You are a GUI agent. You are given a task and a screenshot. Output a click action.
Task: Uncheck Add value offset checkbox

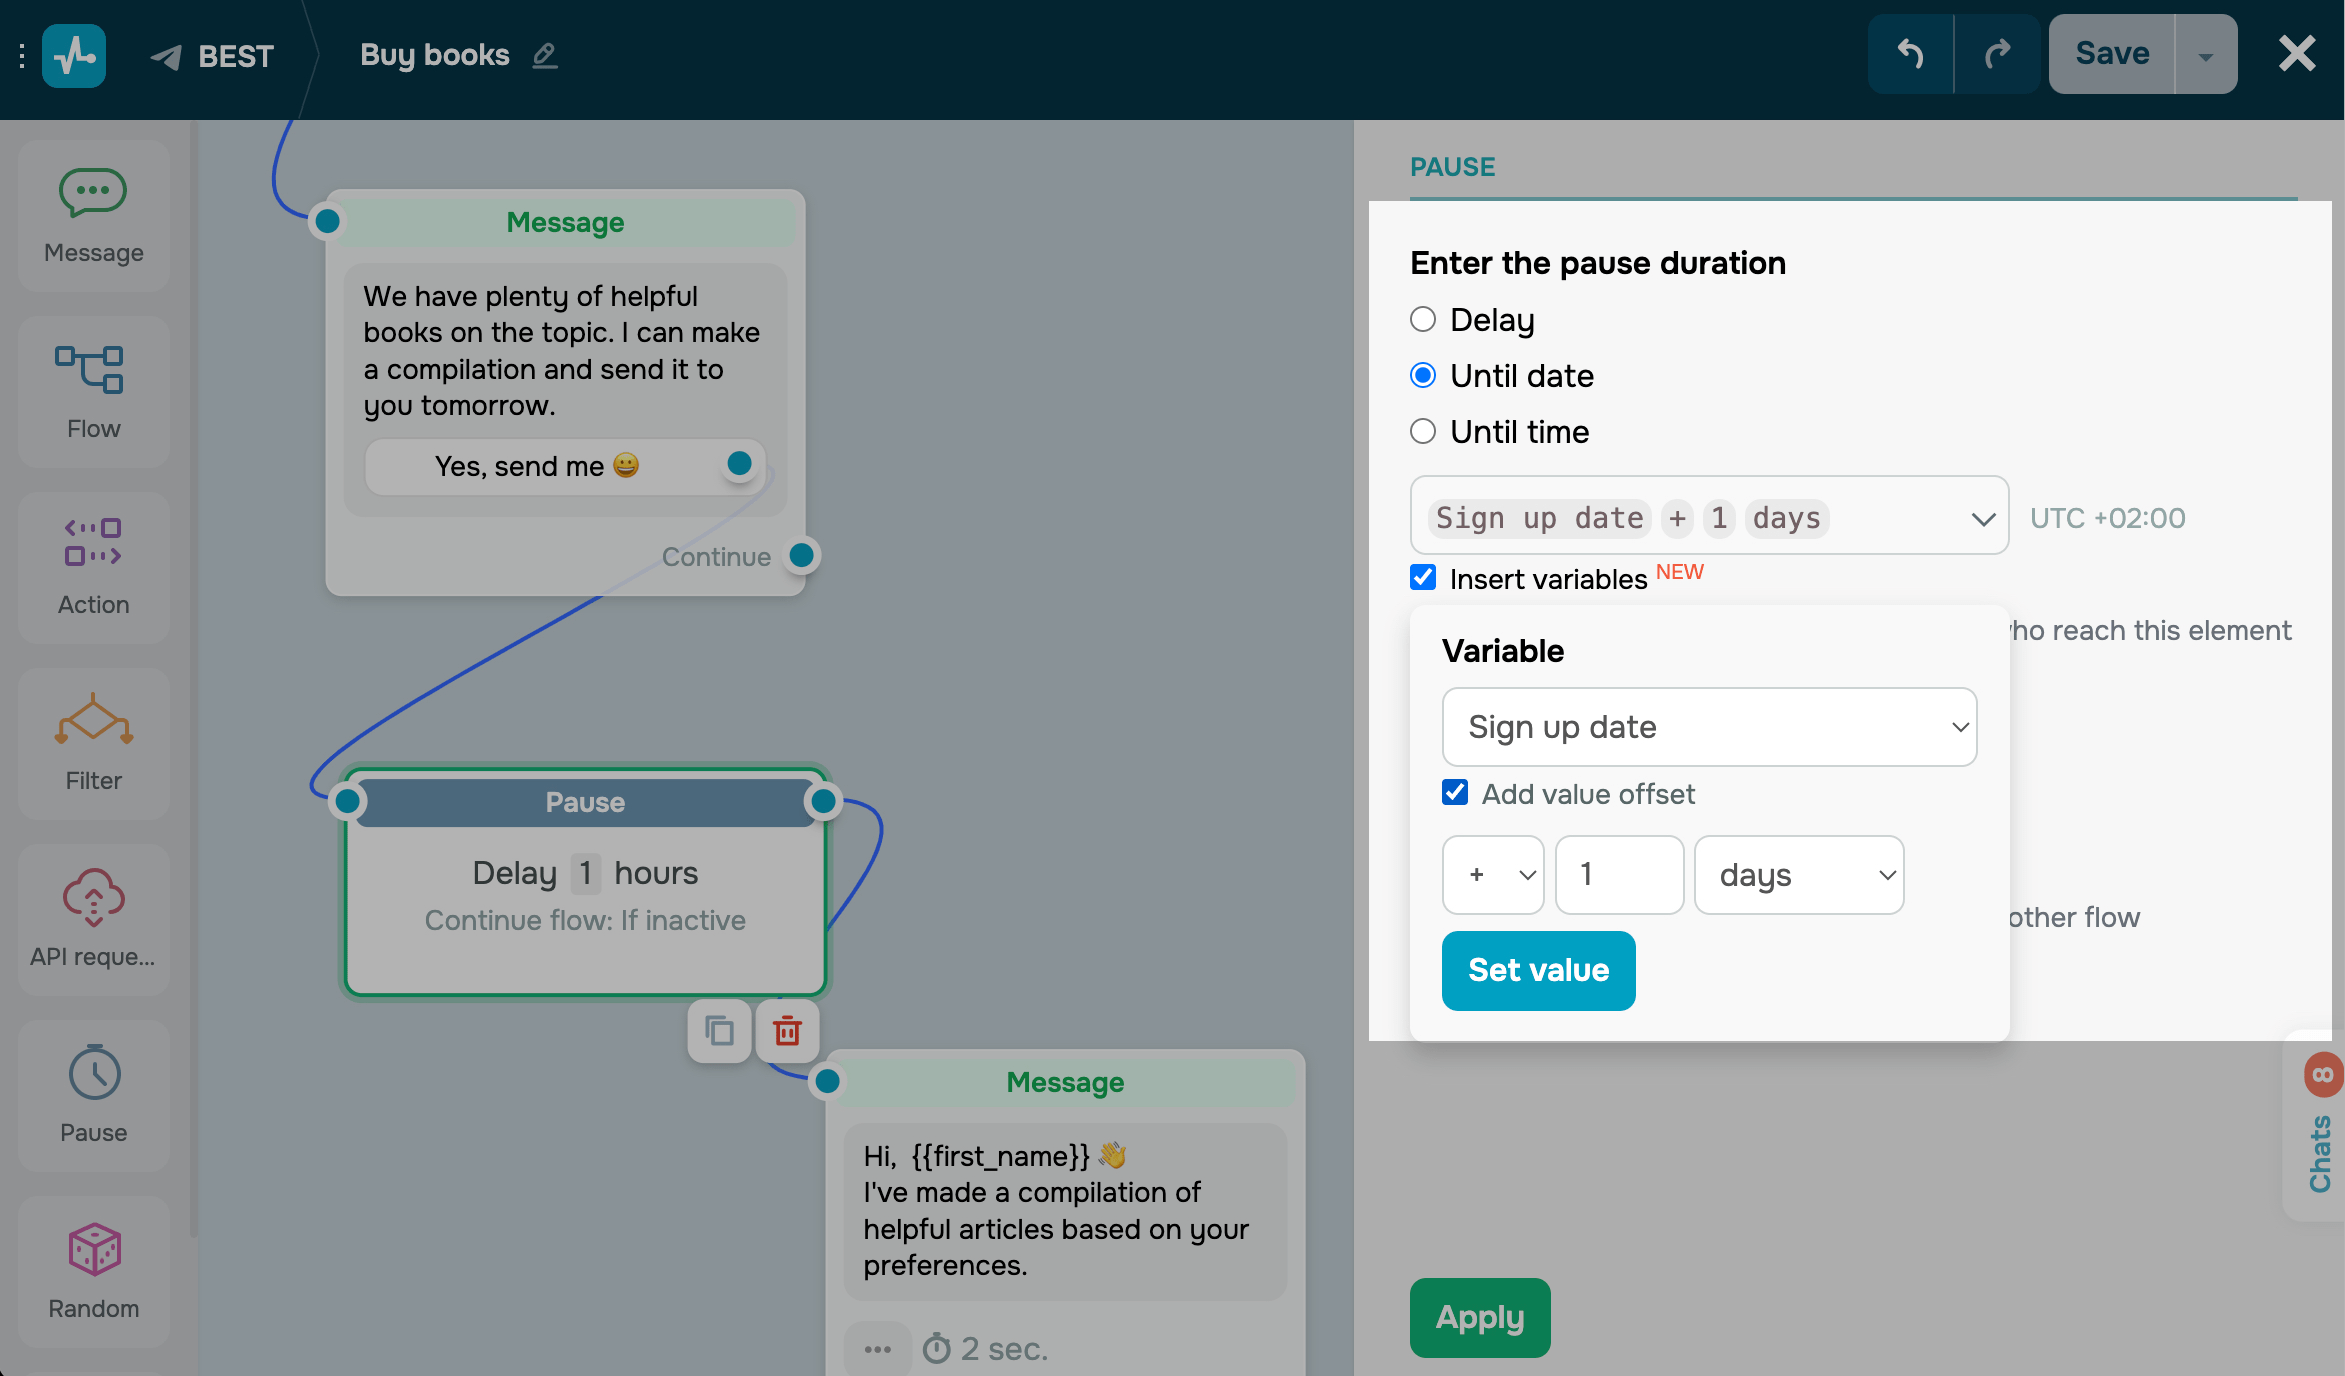coord(1455,793)
